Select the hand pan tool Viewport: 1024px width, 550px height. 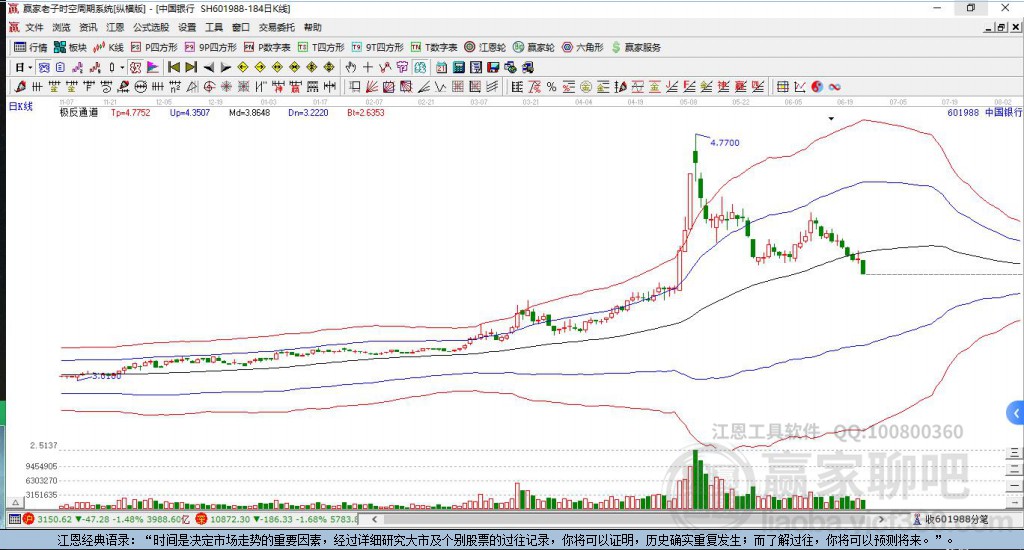click(351, 67)
